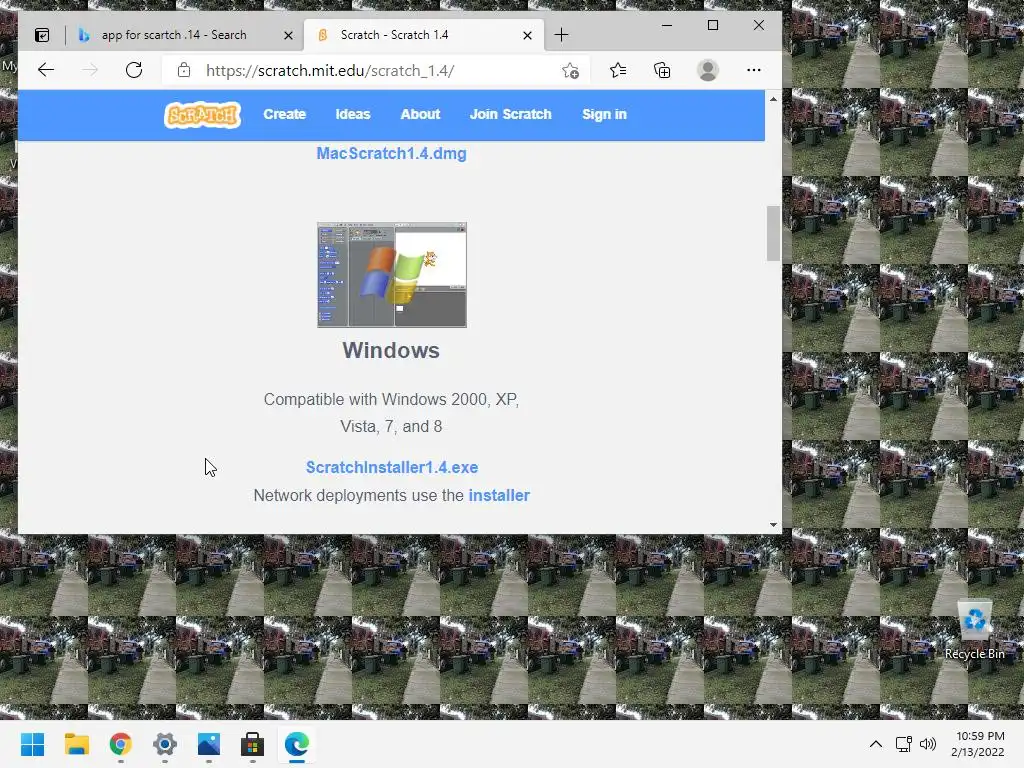The height and width of the screenshot is (768, 1024).
Task: Open Edge Settings and more menu
Action: [754, 70]
